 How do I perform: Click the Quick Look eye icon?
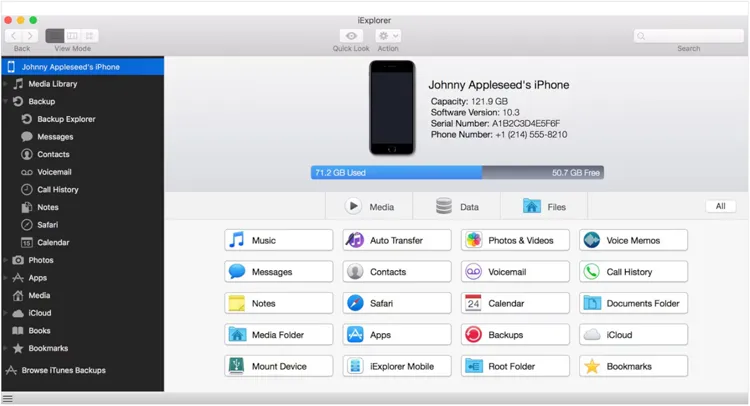click(351, 36)
